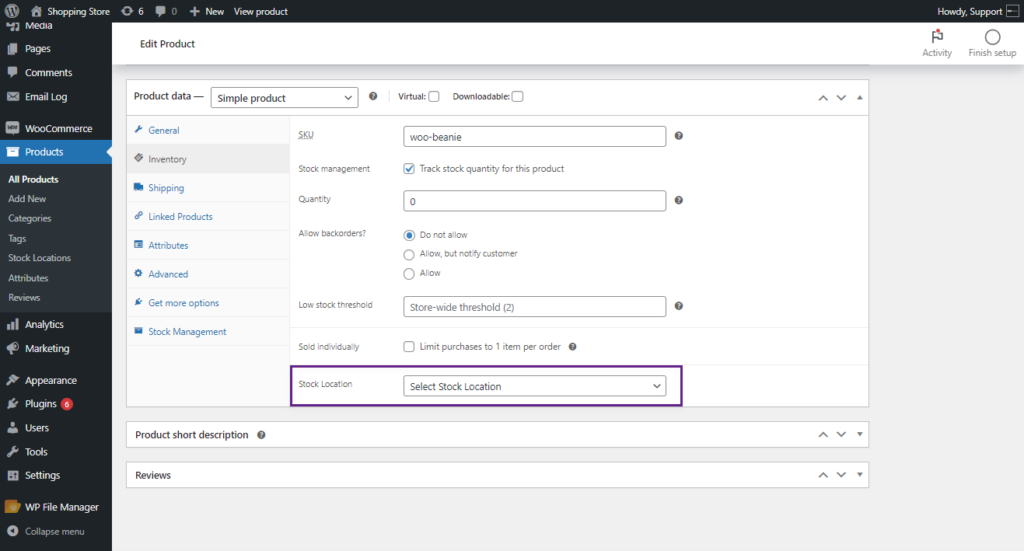Click the Low stock threshold field
This screenshot has height=551, width=1024.
(535, 306)
